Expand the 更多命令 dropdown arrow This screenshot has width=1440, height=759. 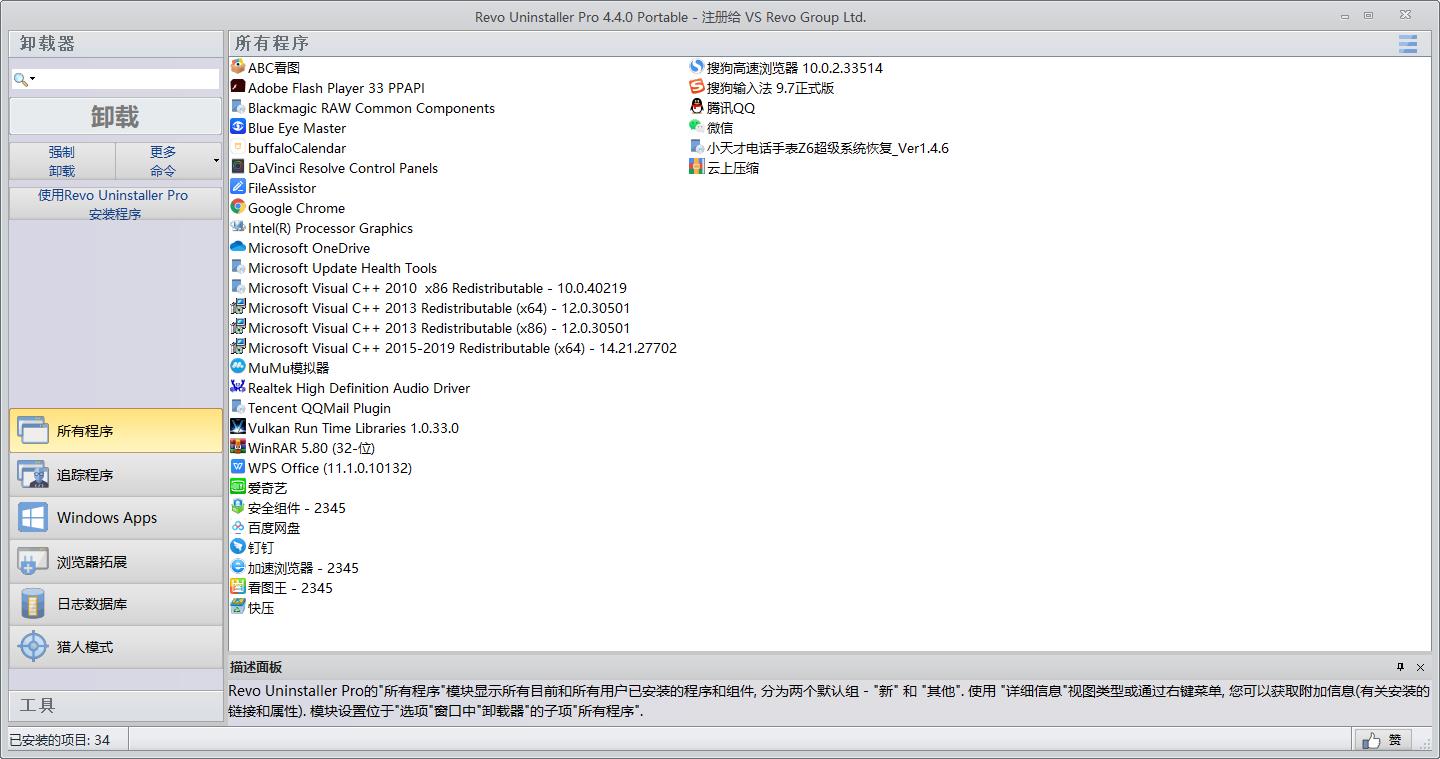pos(216,161)
